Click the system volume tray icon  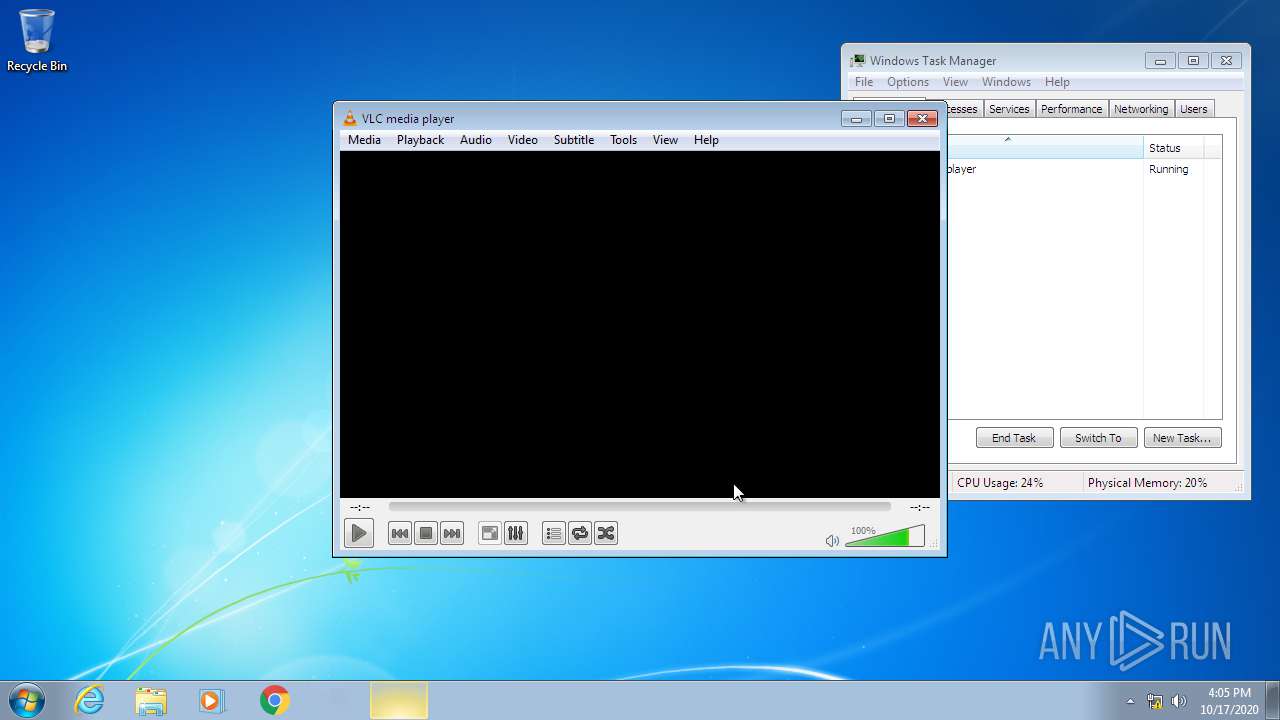click(x=1179, y=701)
